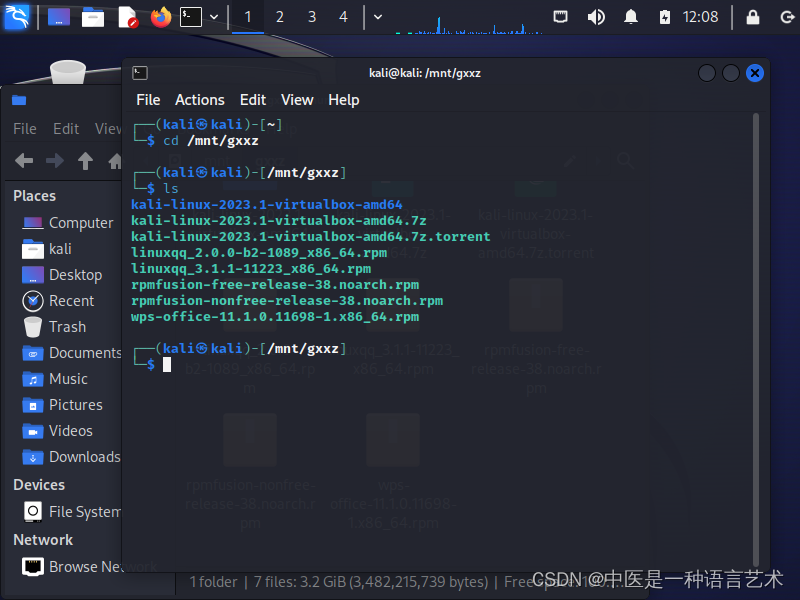Click kali-linux-2023.1-virtualbox-amd64.7z.torrent in terminal output
800x600 pixels.
(x=310, y=237)
